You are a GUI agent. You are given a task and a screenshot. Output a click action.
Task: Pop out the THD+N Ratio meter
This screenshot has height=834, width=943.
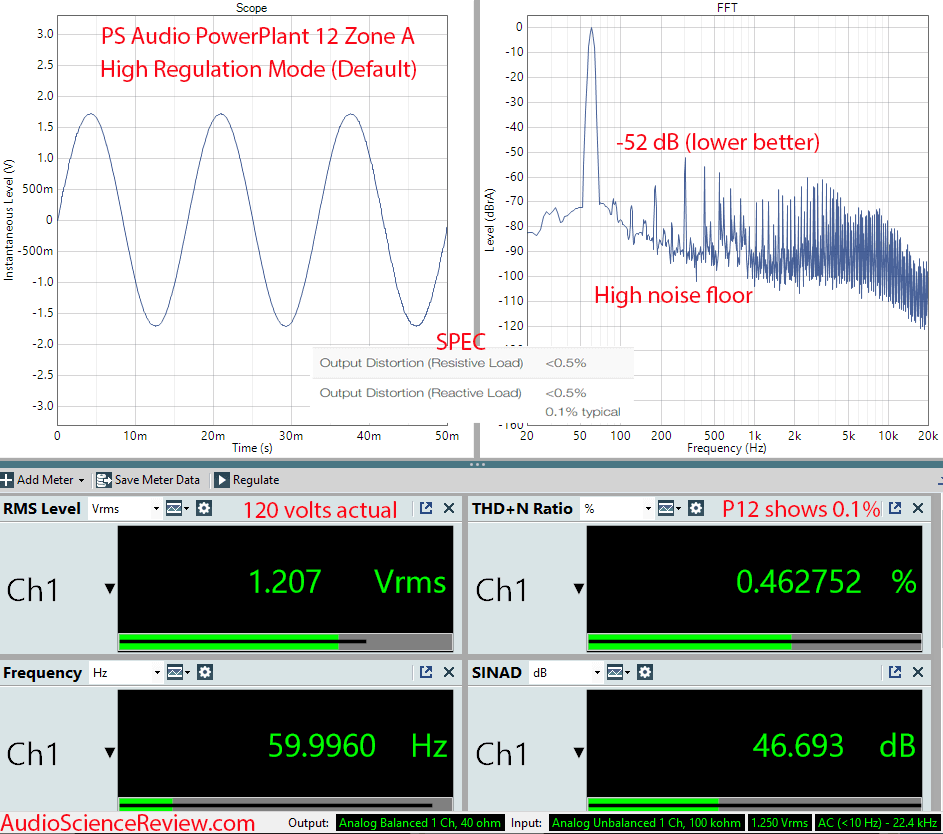click(895, 508)
